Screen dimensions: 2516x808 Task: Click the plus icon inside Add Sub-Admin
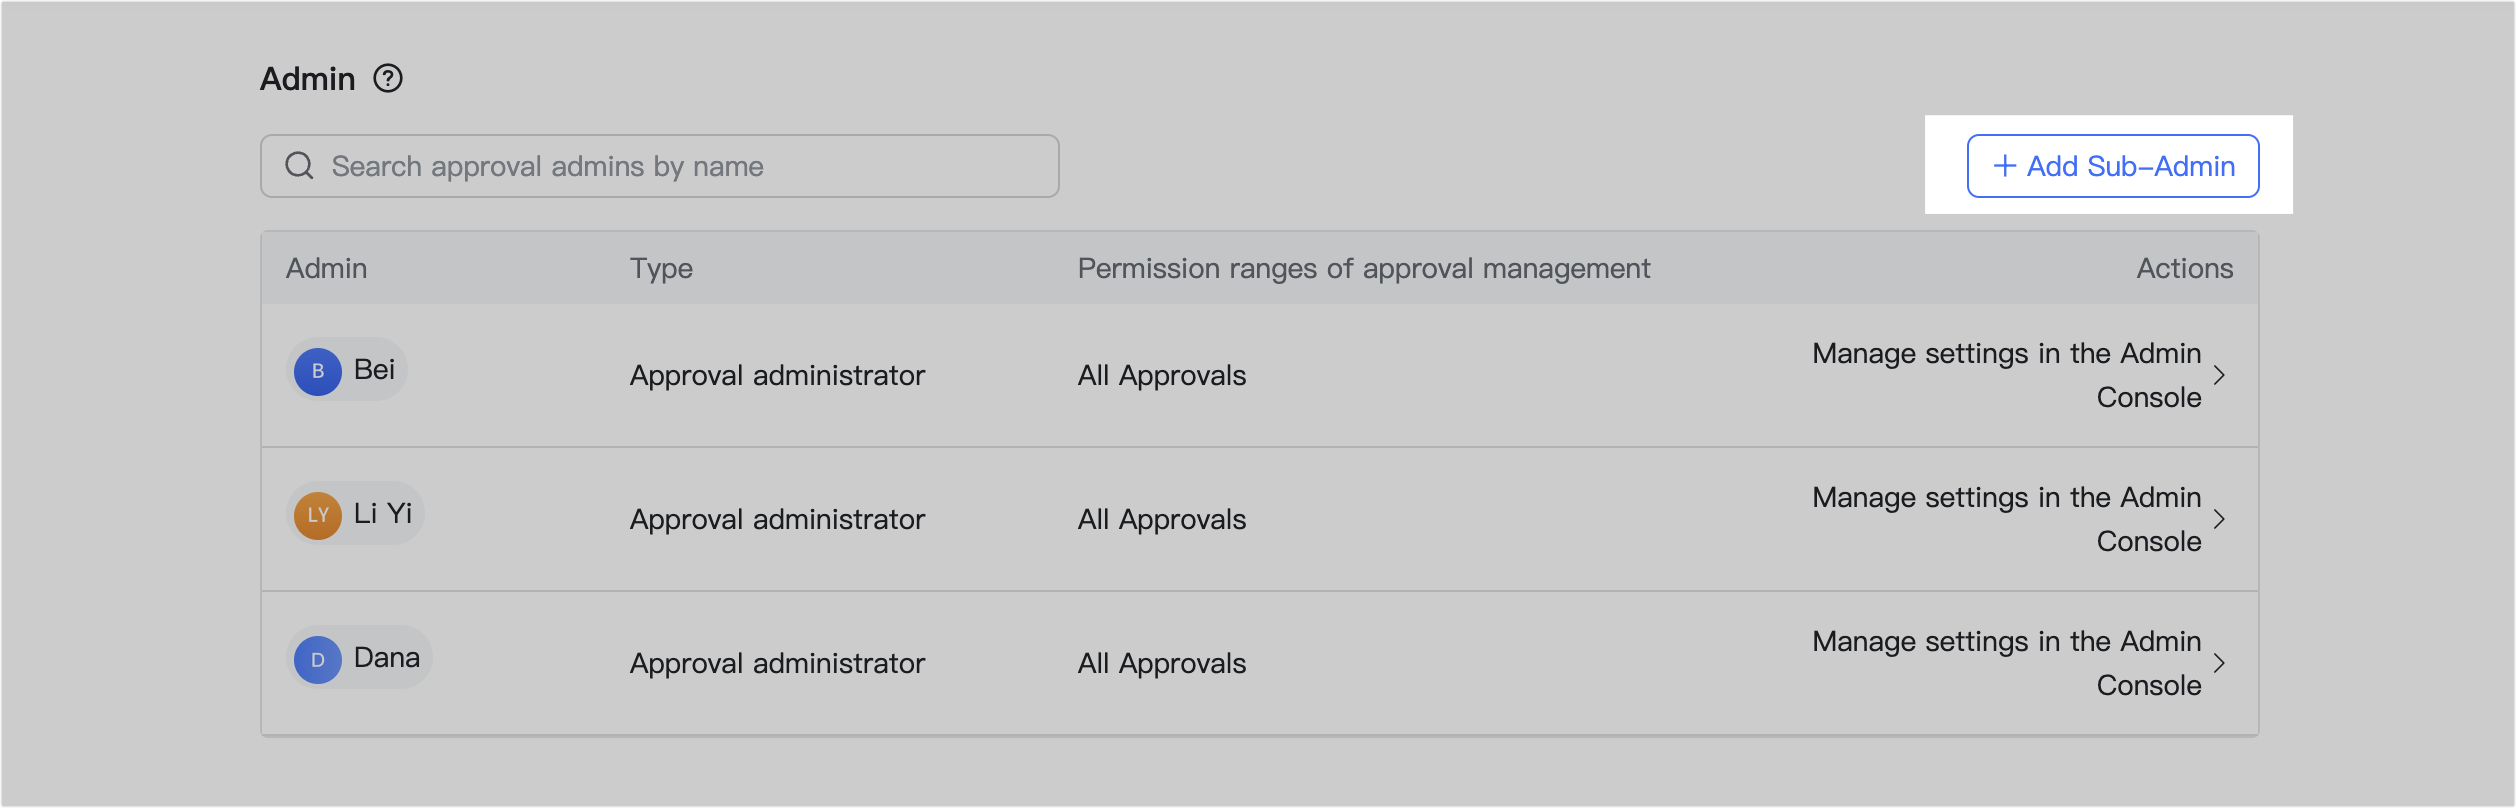pos(2005,166)
